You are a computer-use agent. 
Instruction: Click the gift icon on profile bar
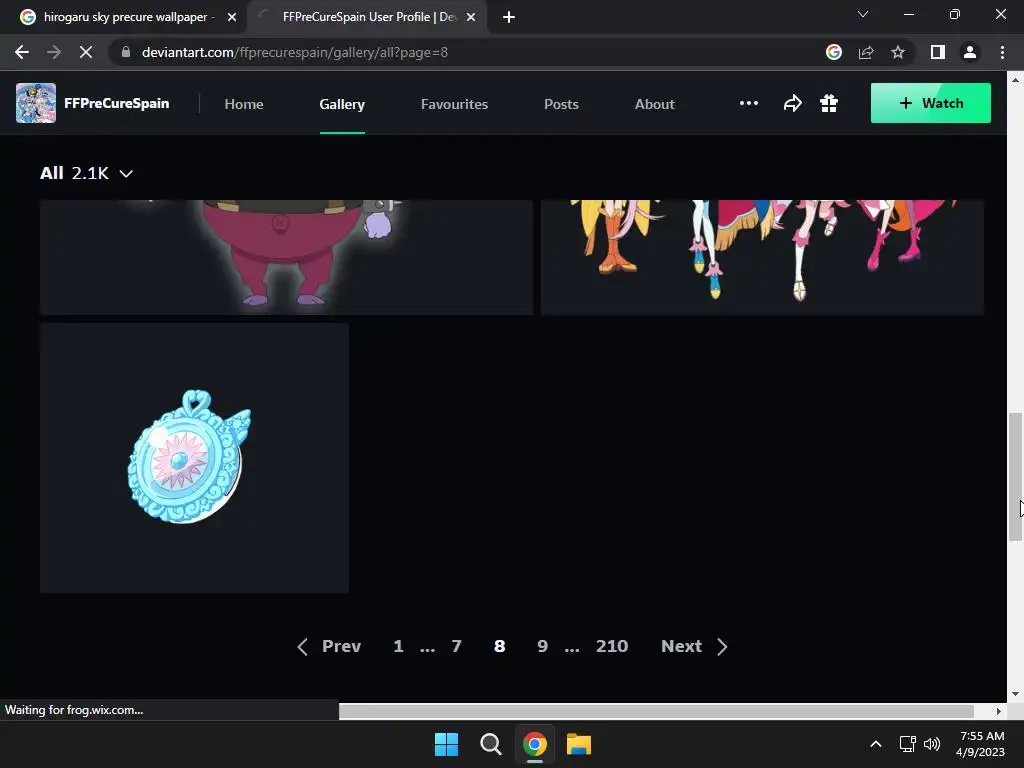tap(829, 103)
